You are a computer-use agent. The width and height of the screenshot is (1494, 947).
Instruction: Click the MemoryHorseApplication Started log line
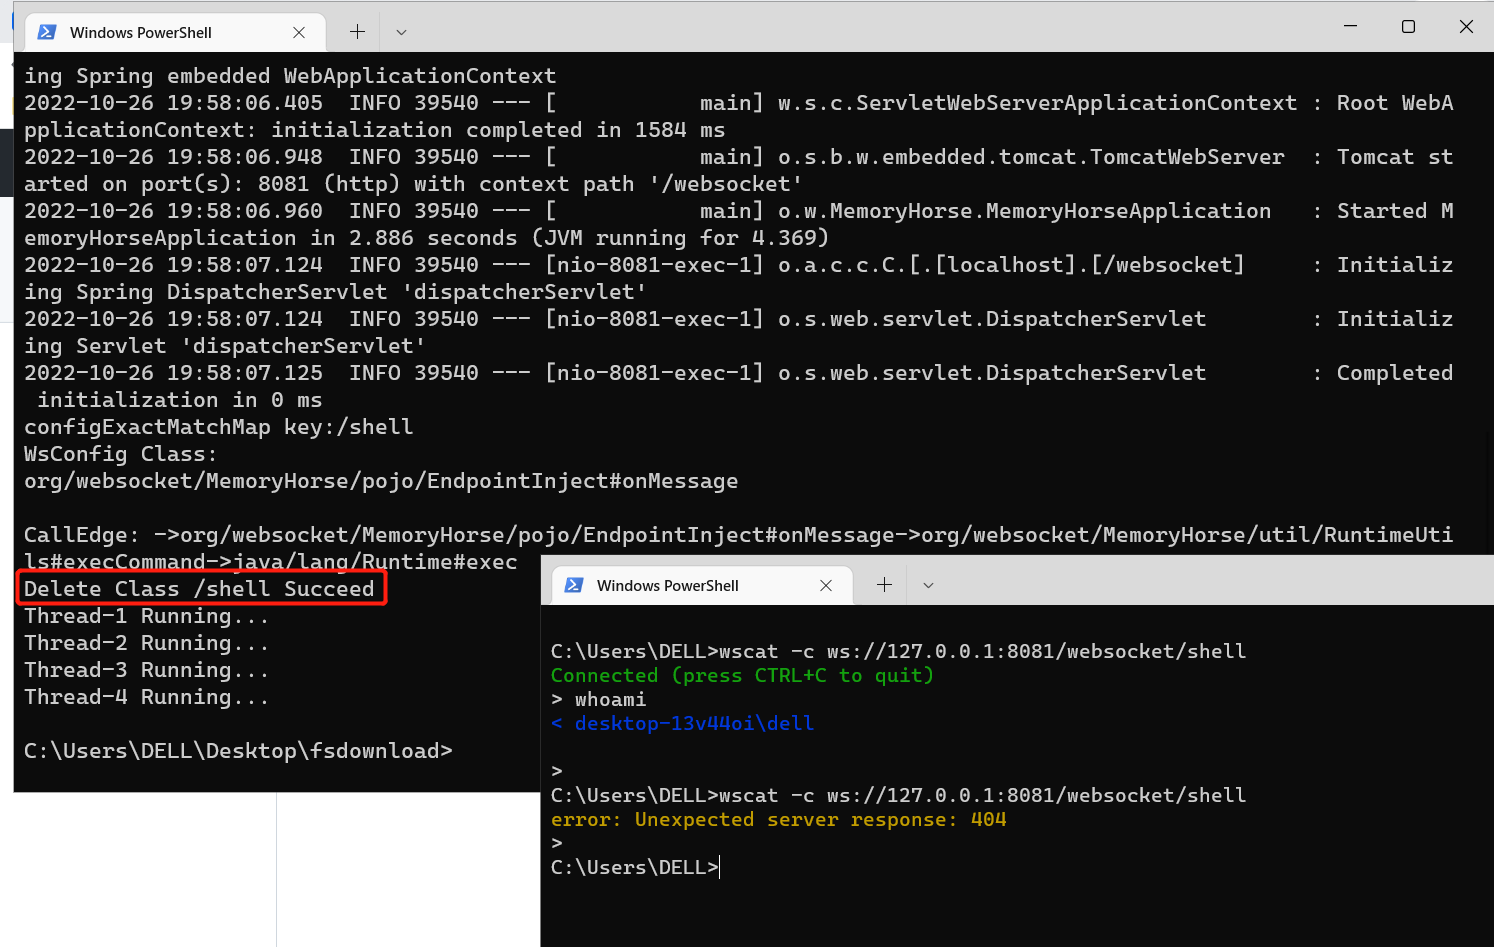738,224
